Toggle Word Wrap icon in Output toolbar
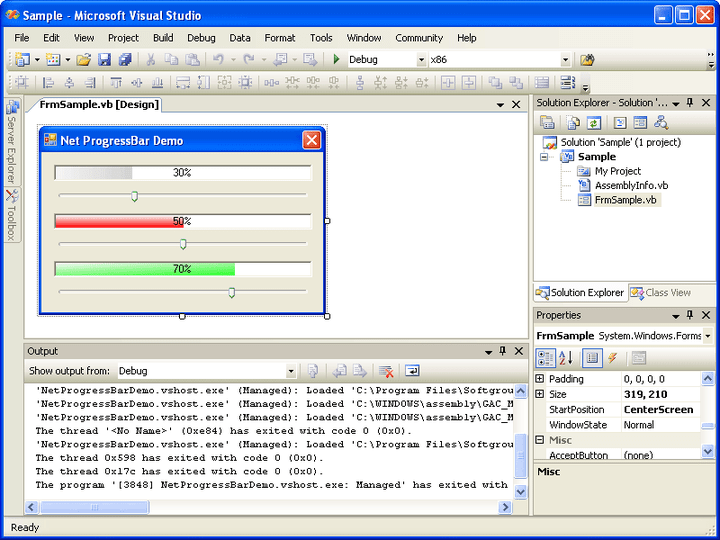The image size is (720, 540). coord(412,371)
